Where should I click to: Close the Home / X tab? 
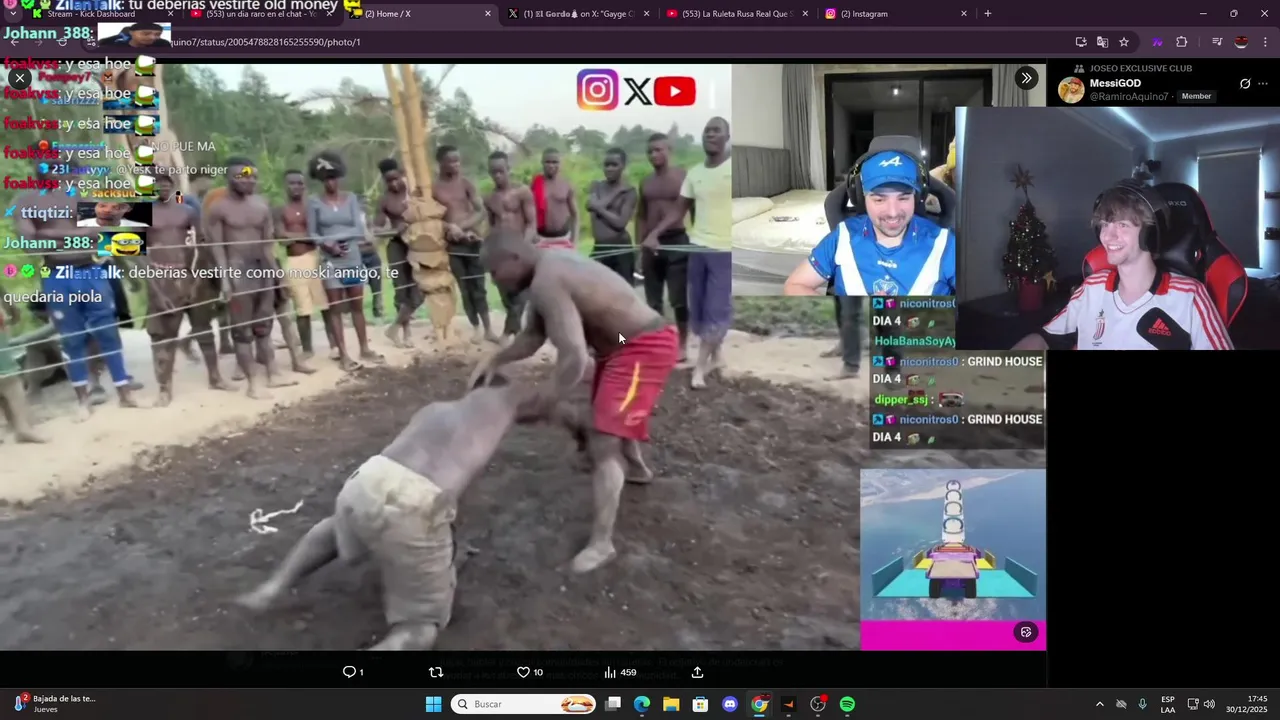(488, 14)
